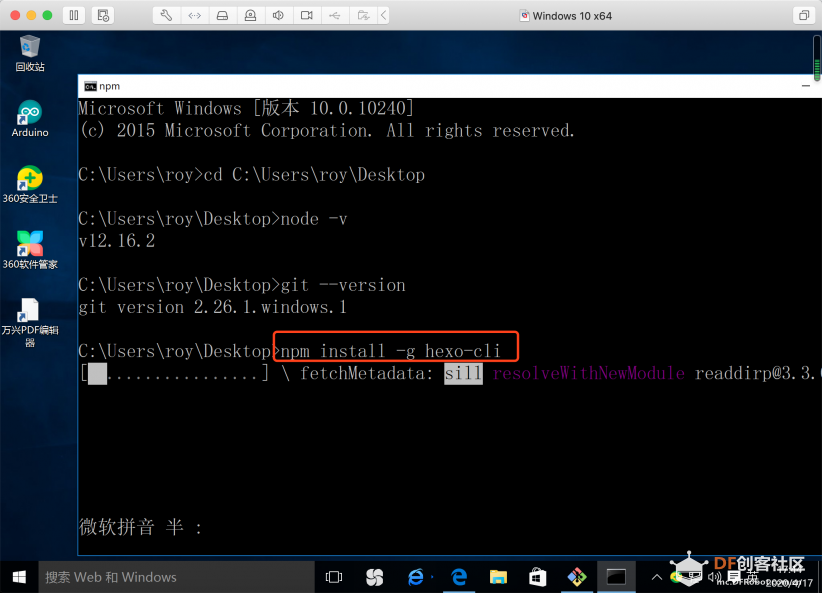The height and width of the screenshot is (593, 822).
Task: Click the readdirp@3.3 package text
Action: pos(756,373)
